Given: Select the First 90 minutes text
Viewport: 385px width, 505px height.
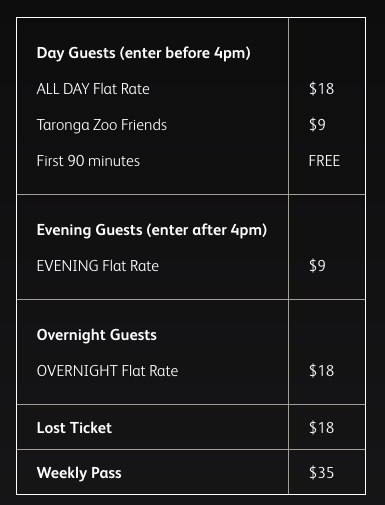Looking at the screenshot, I should click(x=88, y=161).
